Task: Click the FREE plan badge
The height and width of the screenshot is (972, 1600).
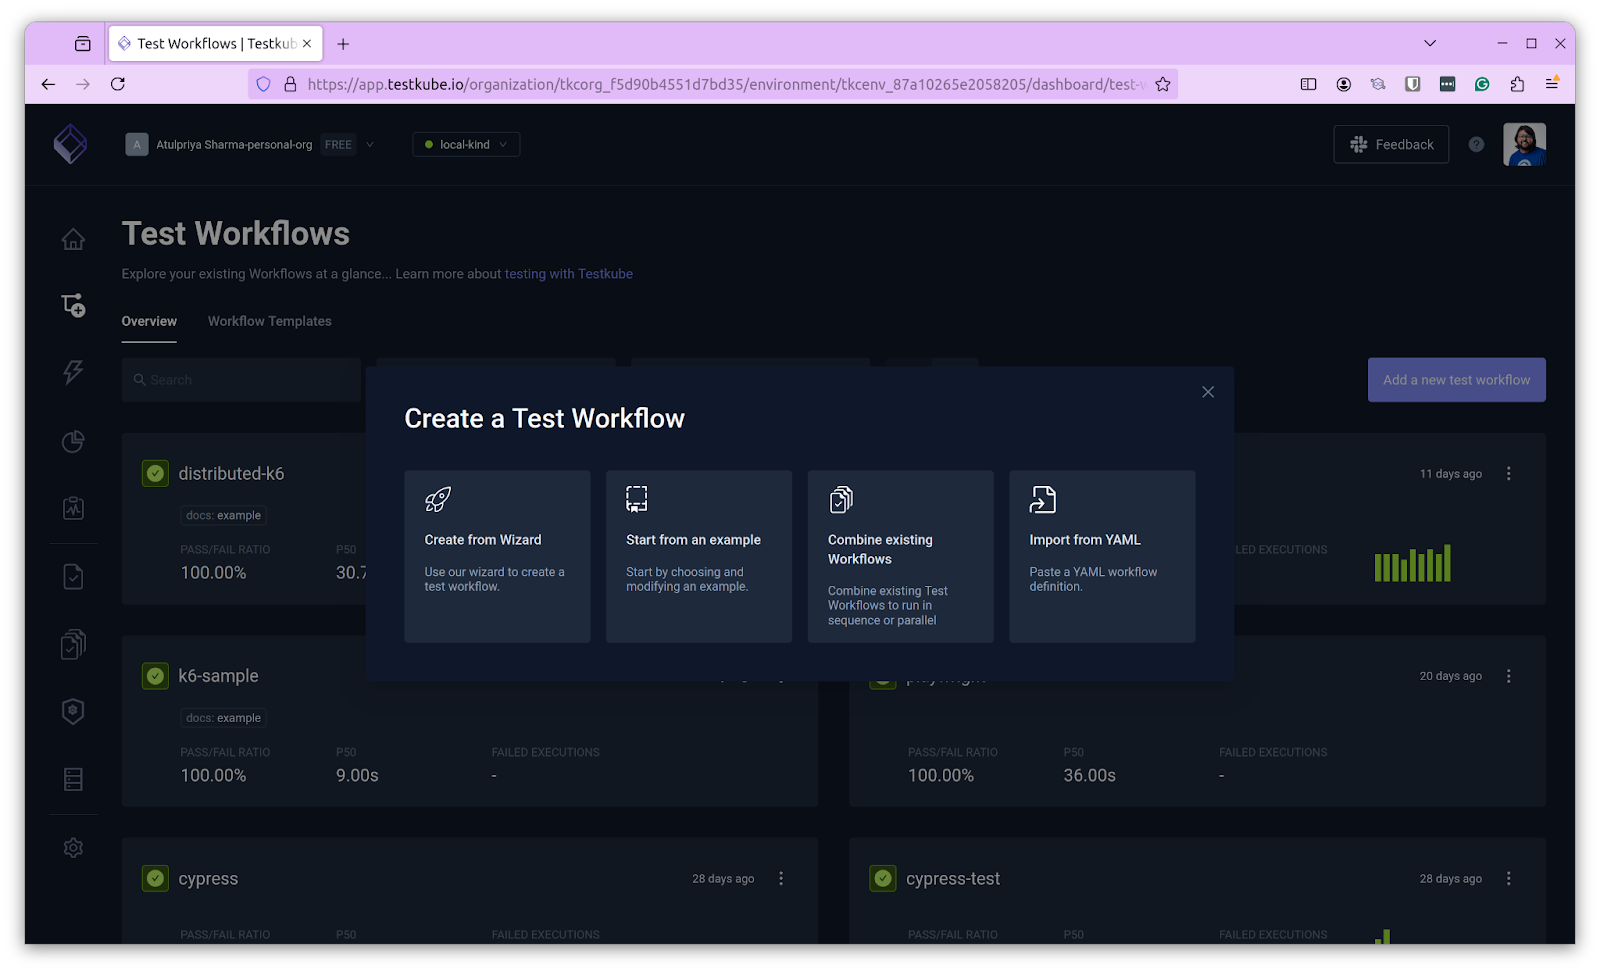Action: click(x=338, y=144)
